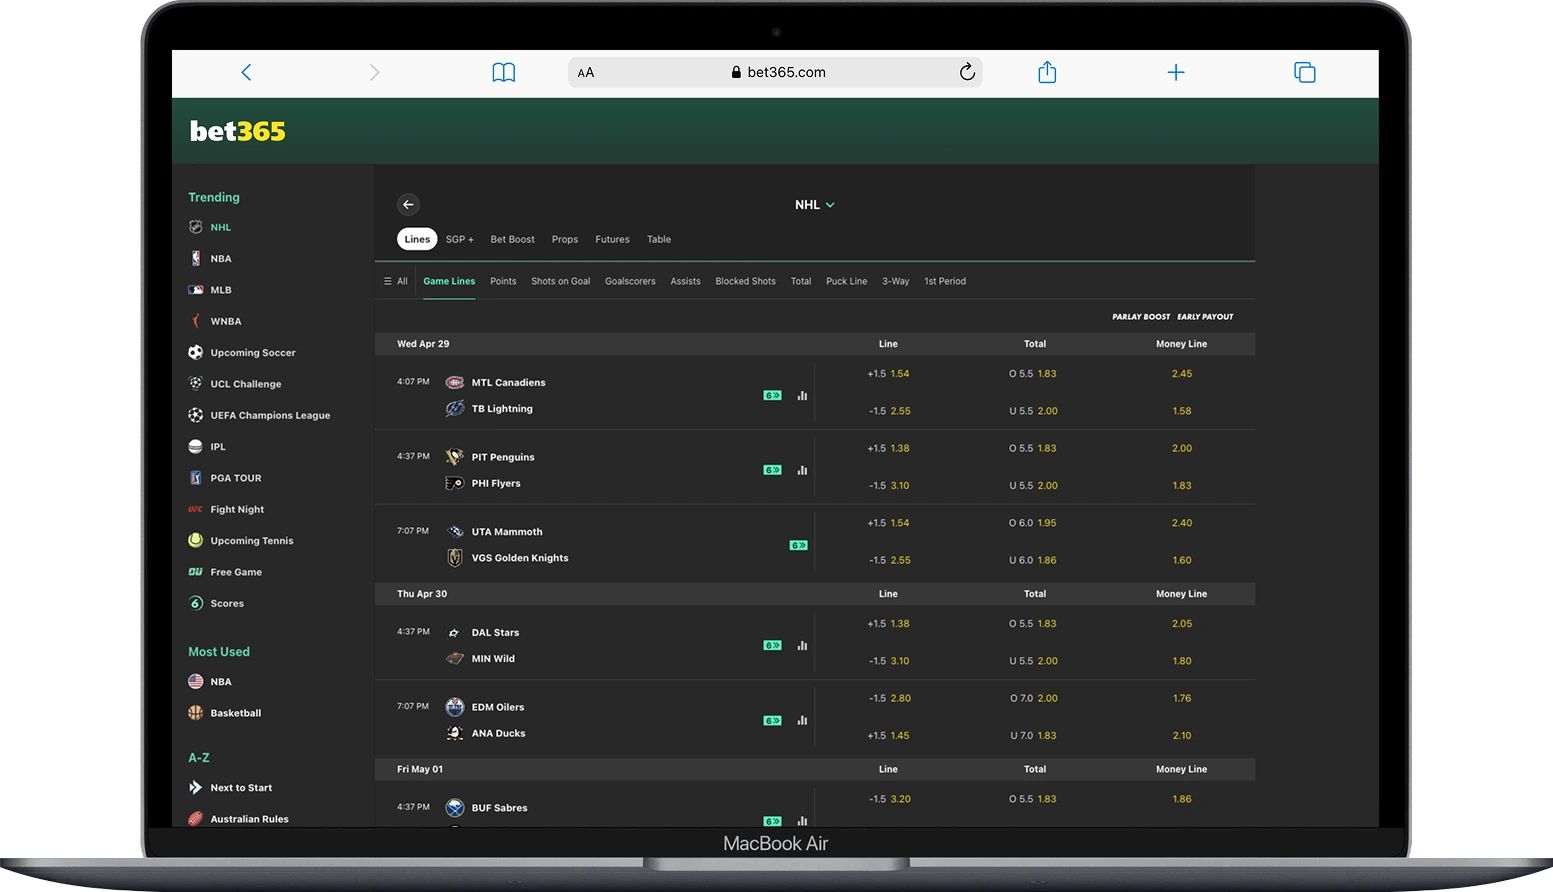Open IPL in the Trending sidebar
1553x892 pixels.
point(218,447)
